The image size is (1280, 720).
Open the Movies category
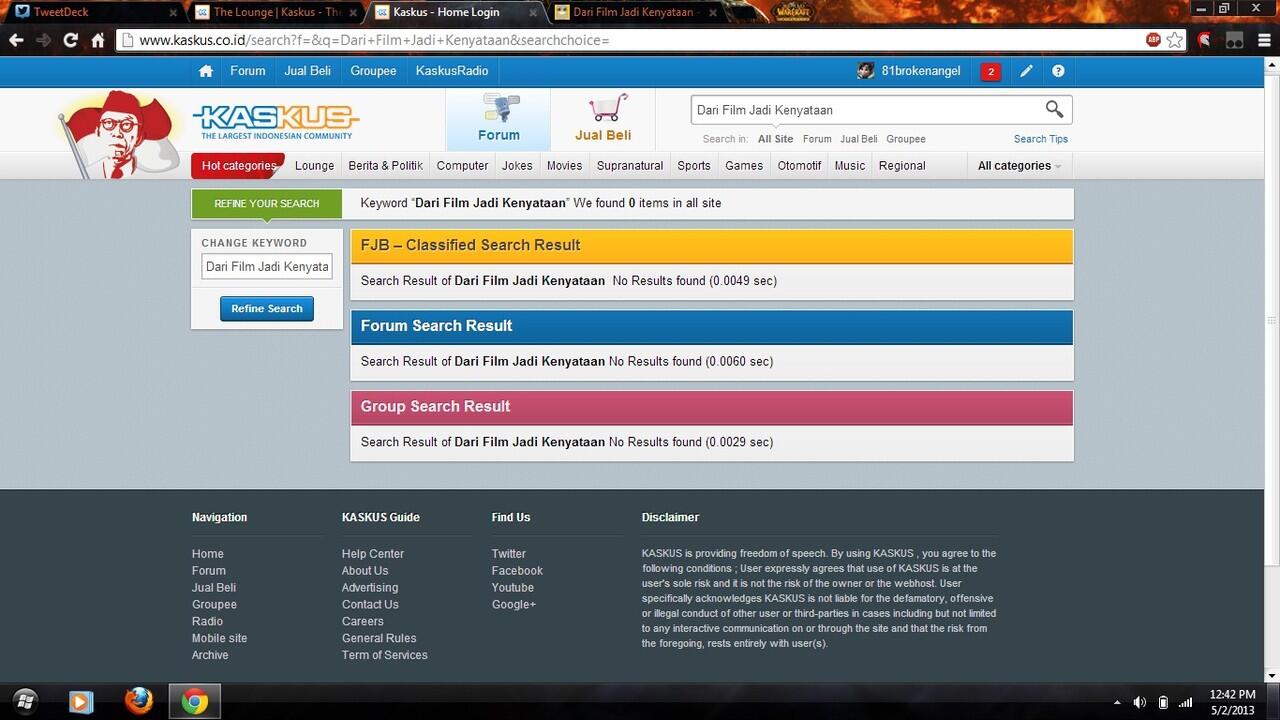[564, 166]
